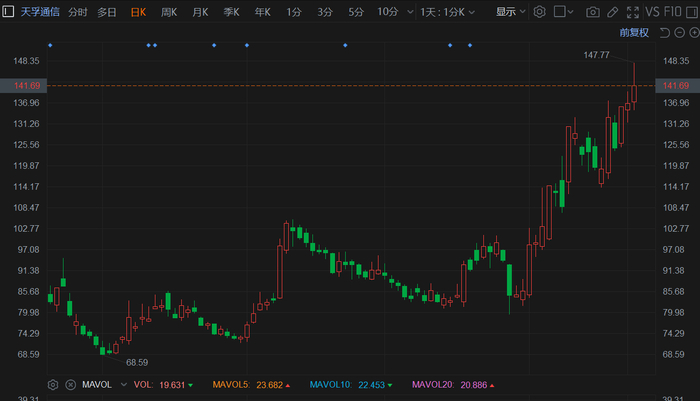Viewport: 700px width, 401px height.
Task: Click 前复权 adjustment link
Action: pyautogui.click(x=634, y=33)
